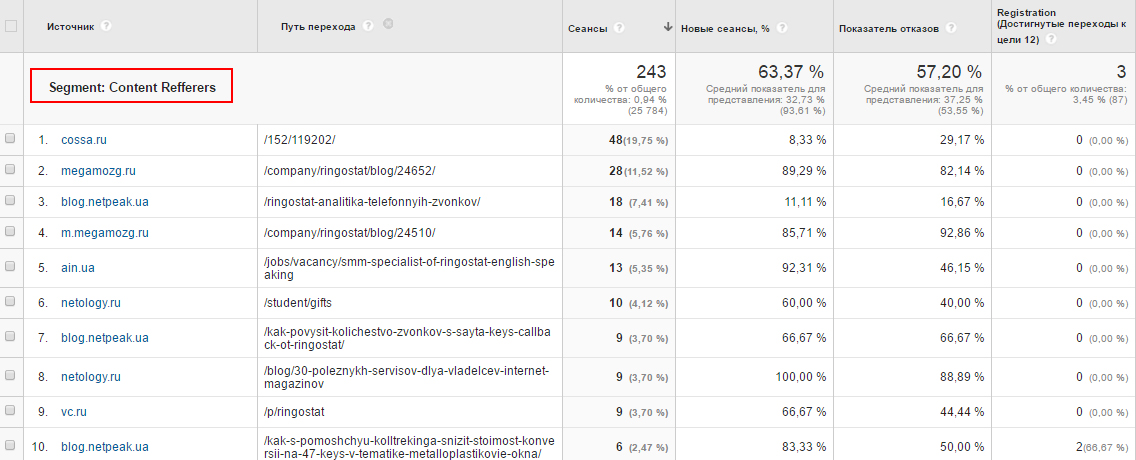Open help icon beside Registration goal header
Image resolution: width=1136 pixels, height=460 pixels.
(1051, 41)
